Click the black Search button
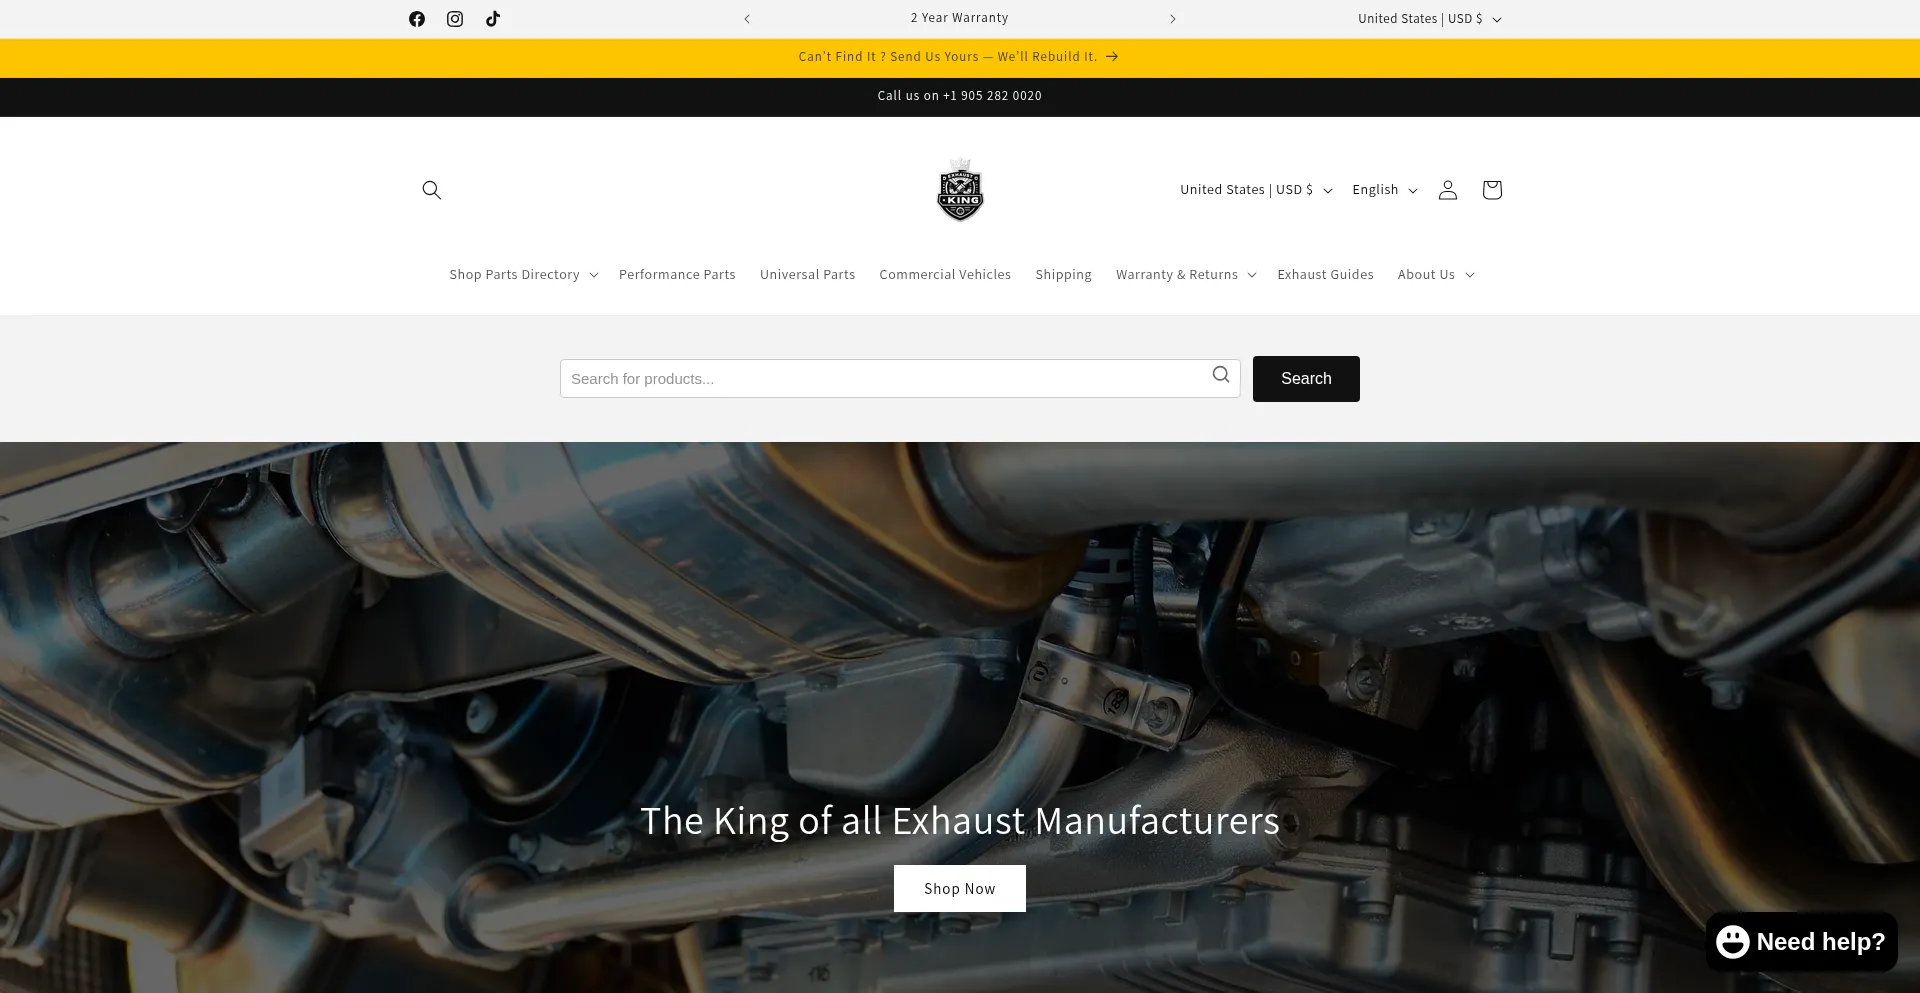 1306,379
